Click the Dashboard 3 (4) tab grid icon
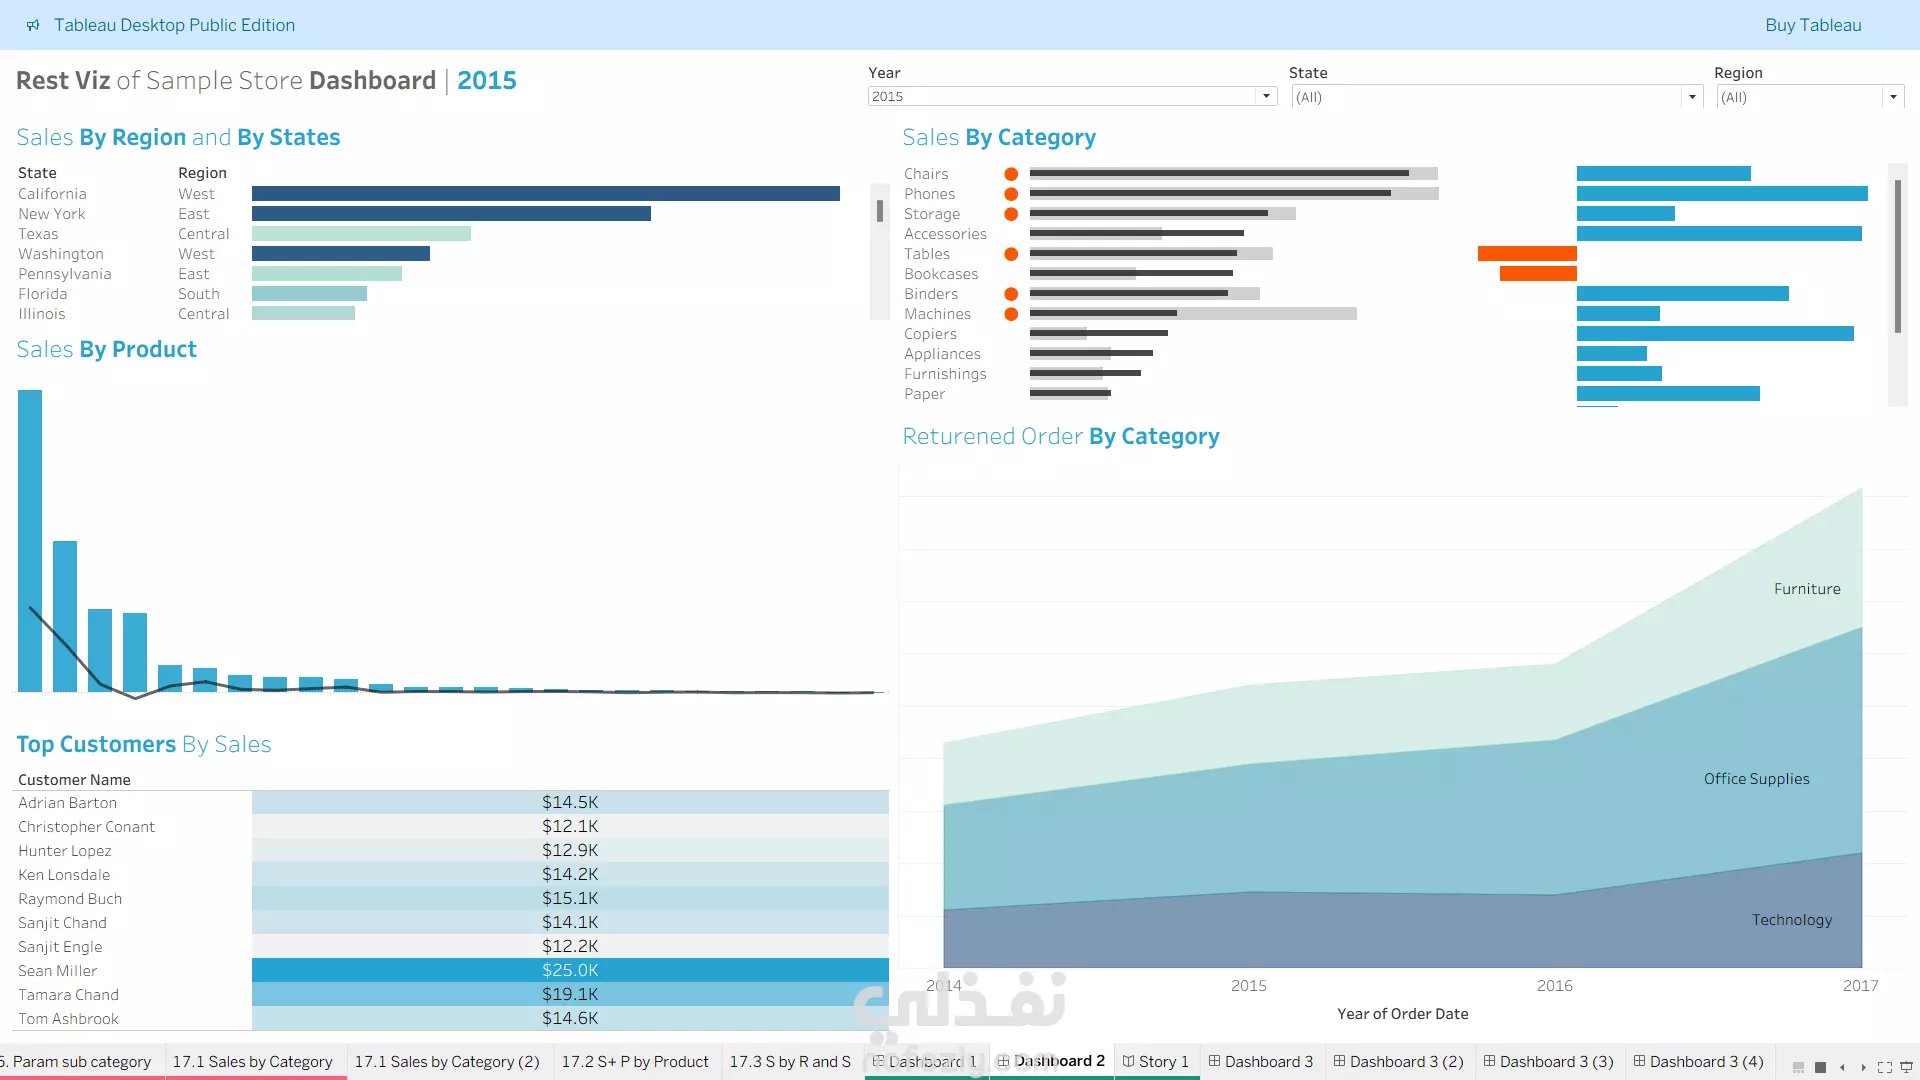The height and width of the screenshot is (1080, 1920). click(x=1639, y=1061)
